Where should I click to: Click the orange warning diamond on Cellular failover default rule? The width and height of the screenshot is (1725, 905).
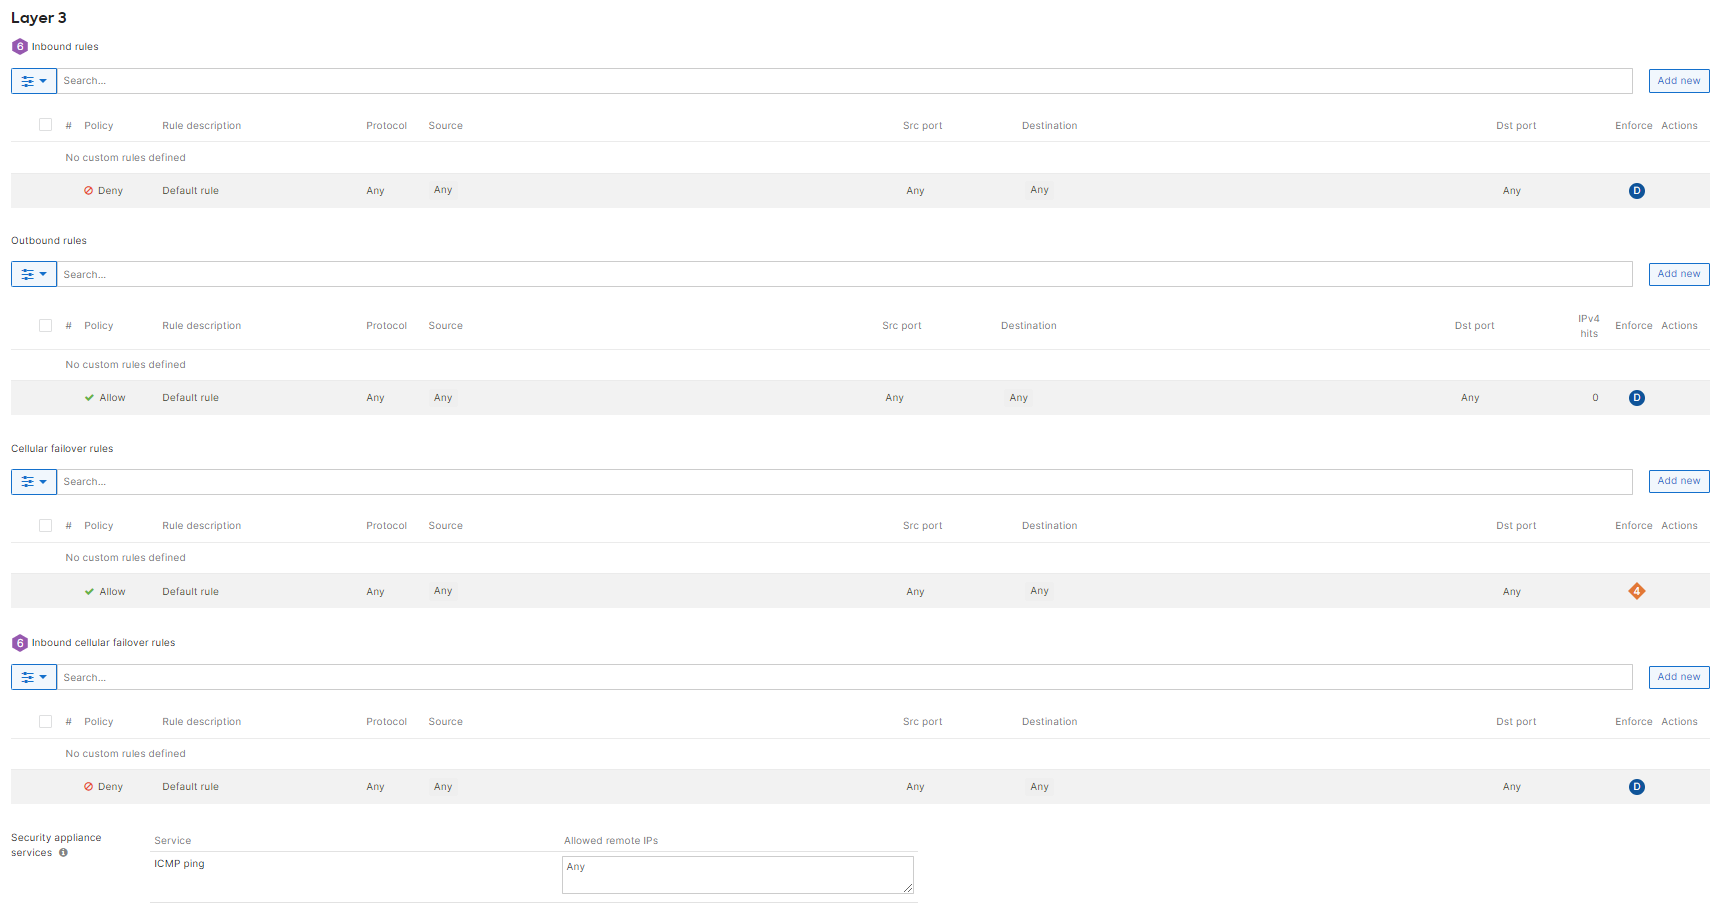coord(1637,590)
